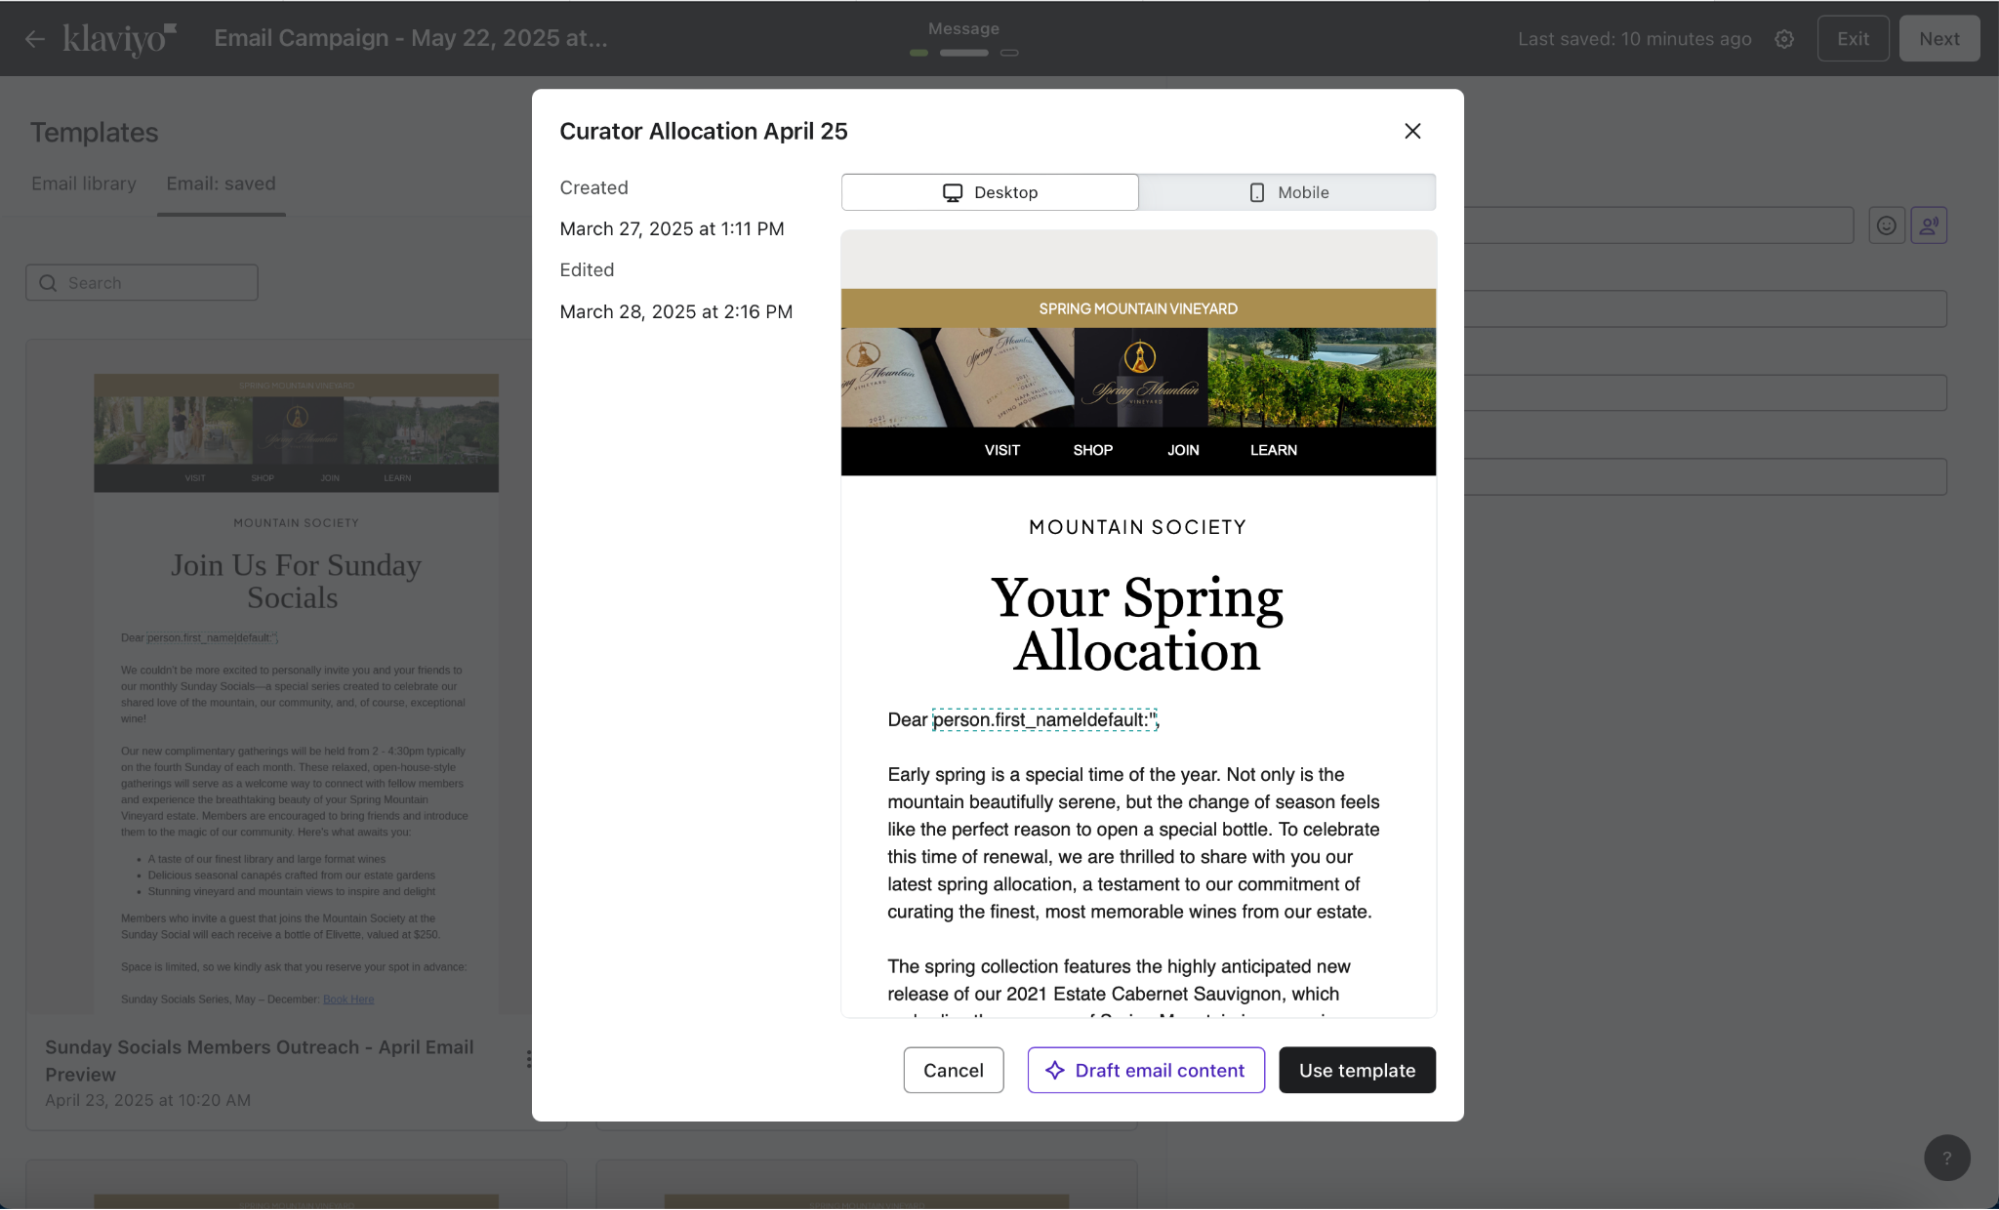Select the Email: saved tab
This screenshot has height=1210, width=1999.
pyautogui.click(x=220, y=184)
